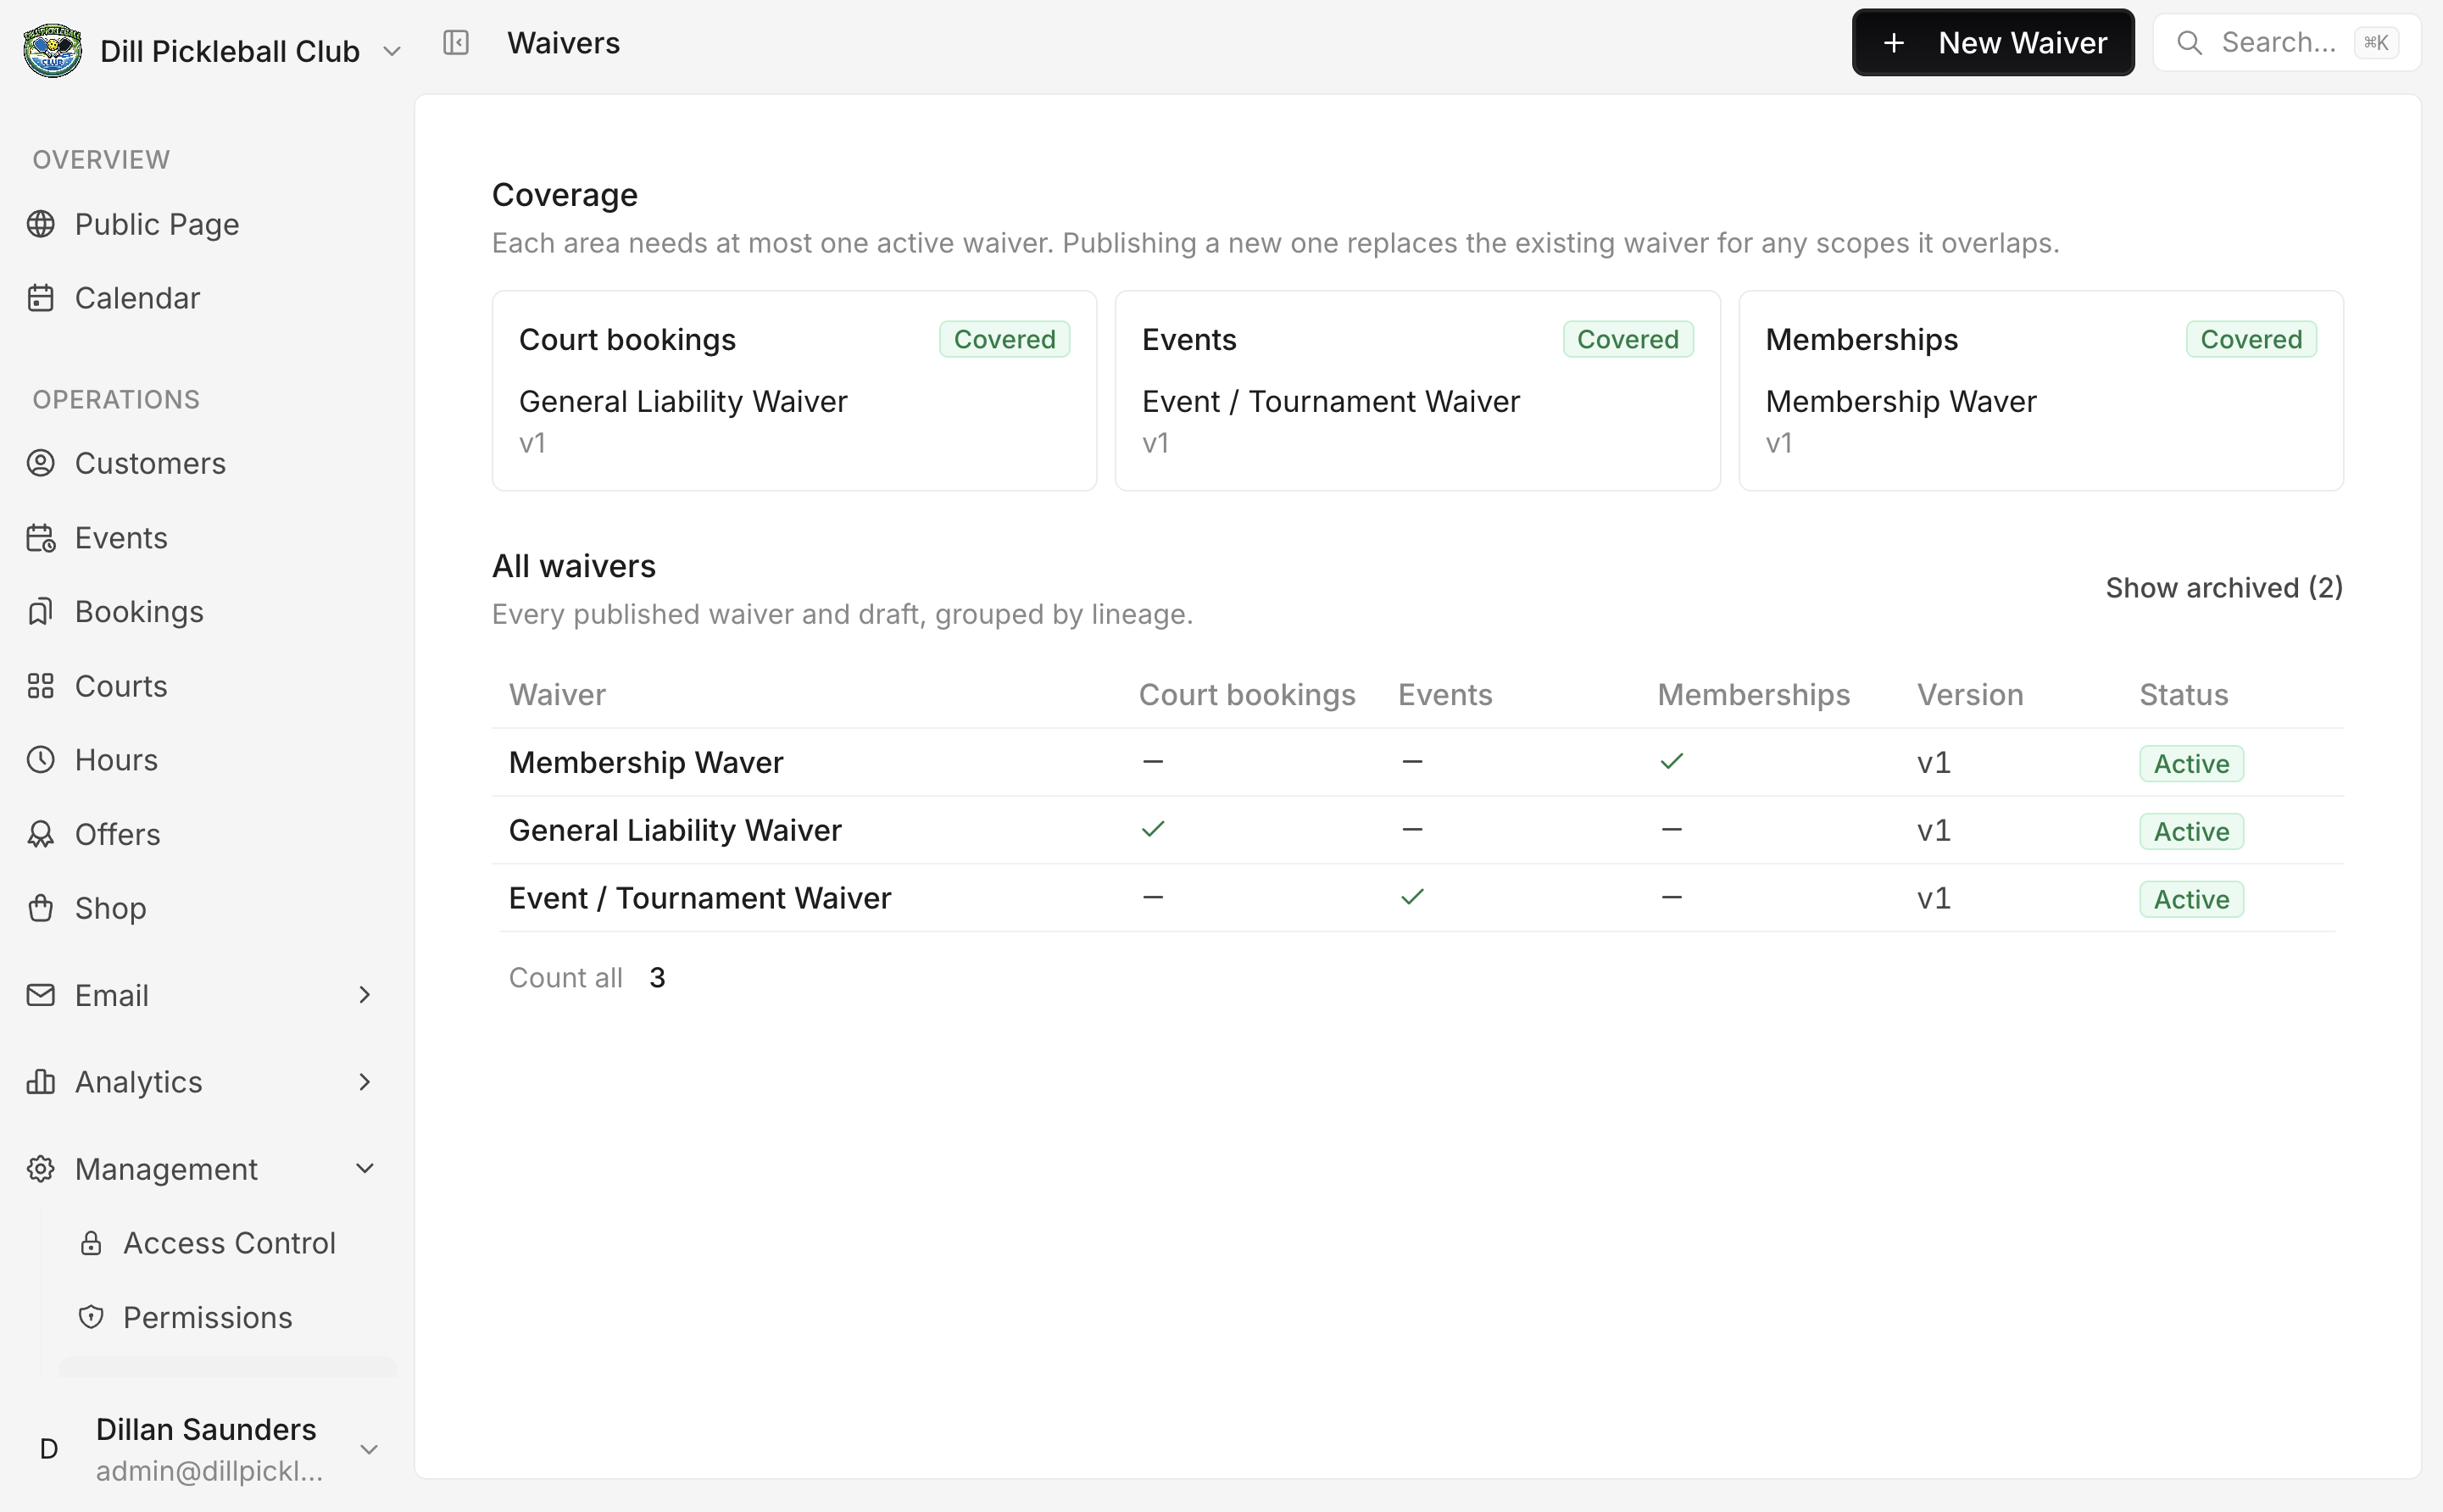The height and width of the screenshot is (1512, 2443).
Task: Click the Calendar icon in sidebar
Action: [41, 298]
